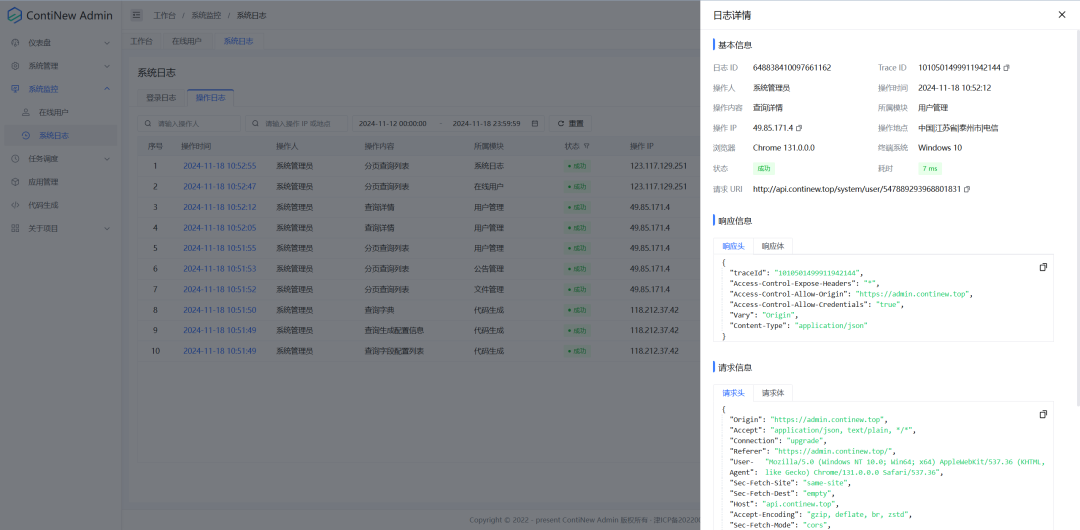Screen dimensions: 1080x530
Task: Go to 在线用户 in the sidebar
Action: coord(54,112)
